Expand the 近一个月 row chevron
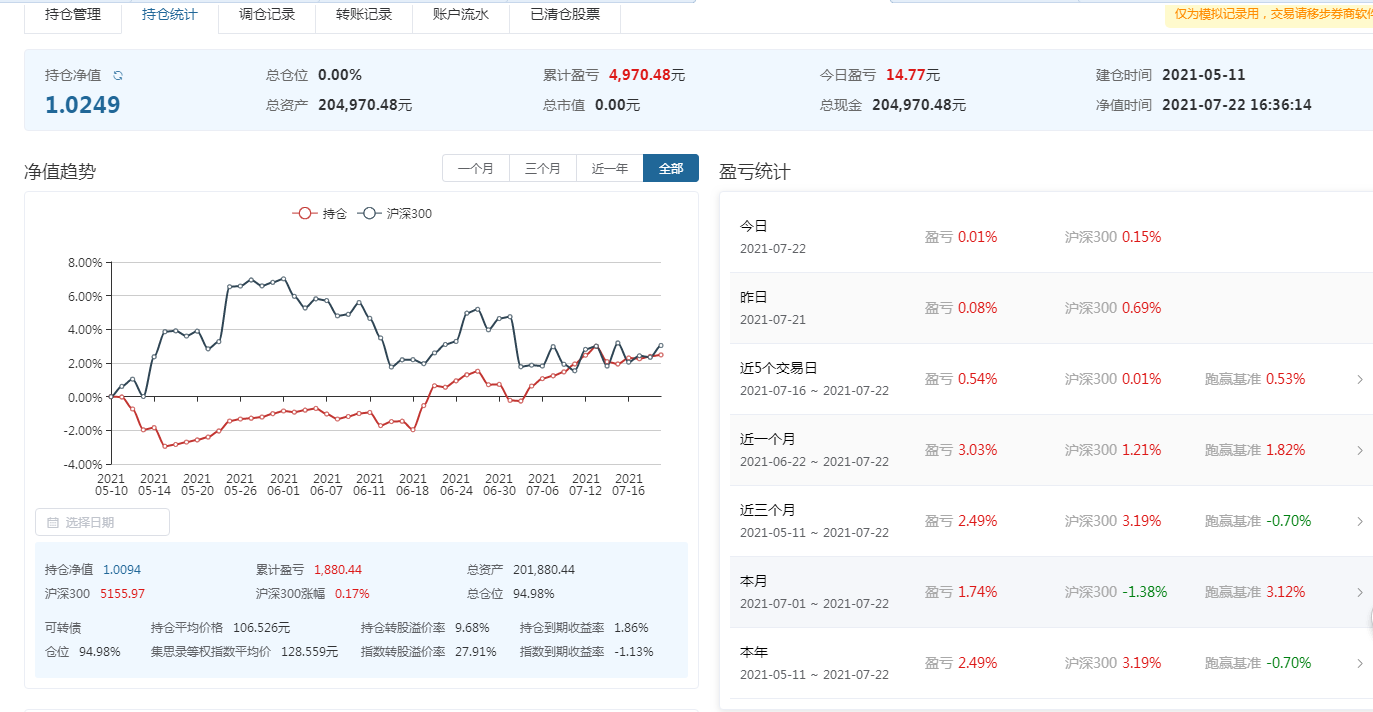 point(1359,450)
